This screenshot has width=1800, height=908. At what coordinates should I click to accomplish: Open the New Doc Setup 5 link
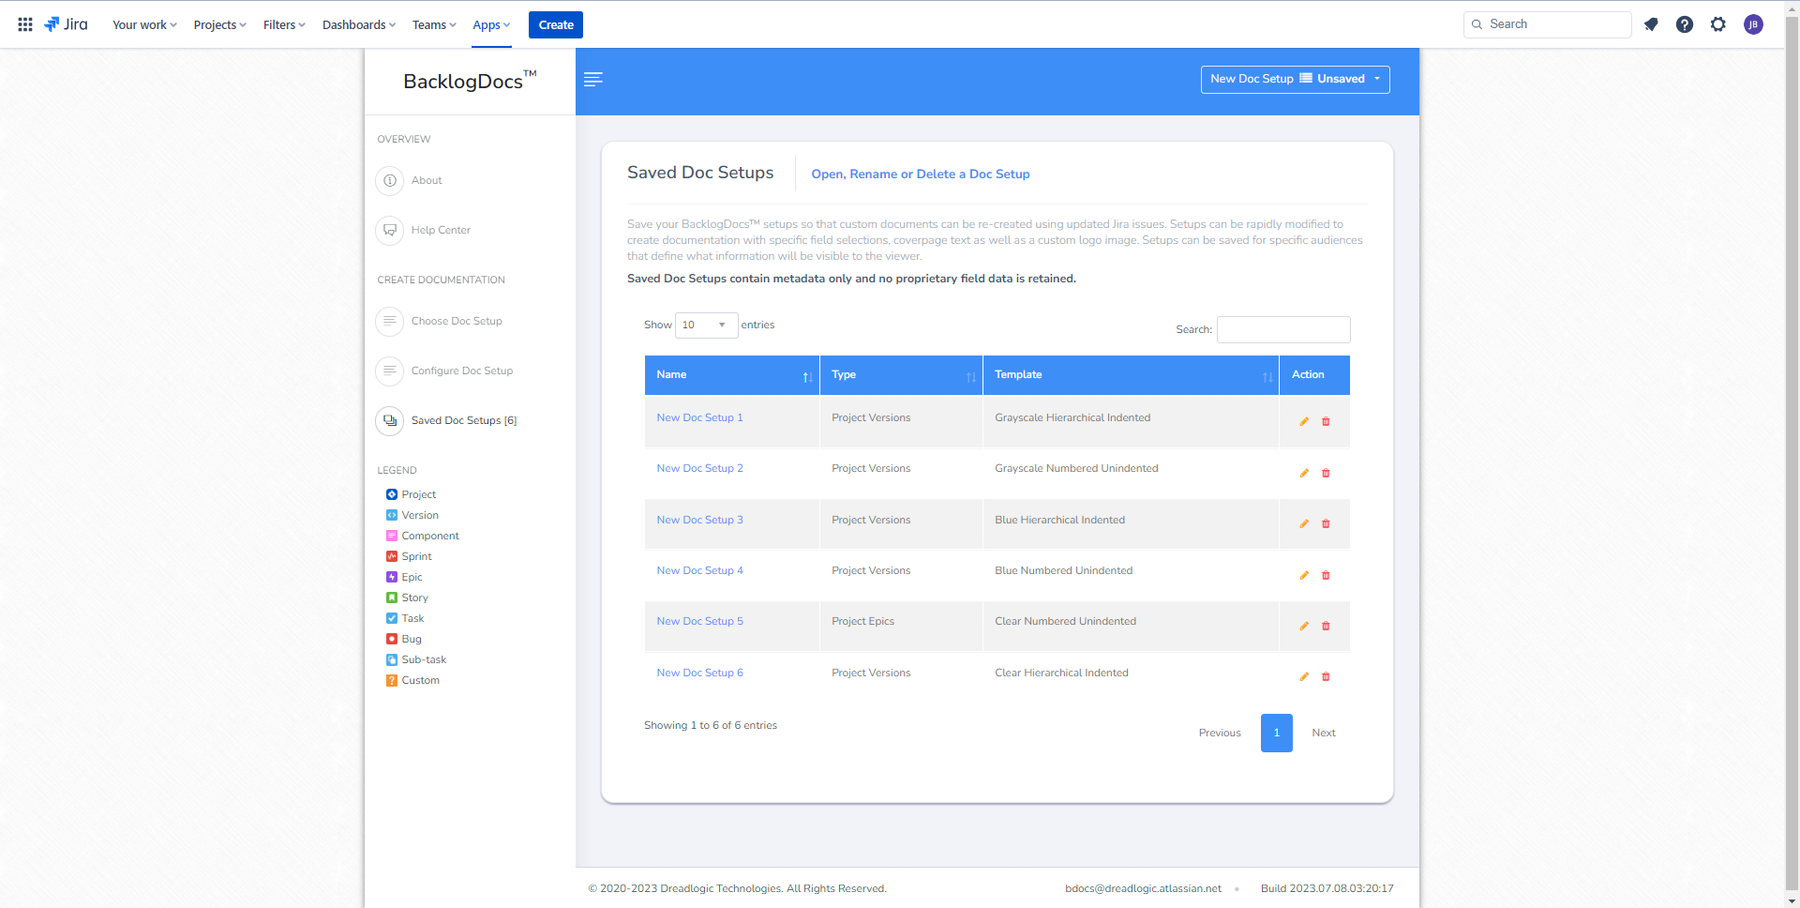point(700,621)
